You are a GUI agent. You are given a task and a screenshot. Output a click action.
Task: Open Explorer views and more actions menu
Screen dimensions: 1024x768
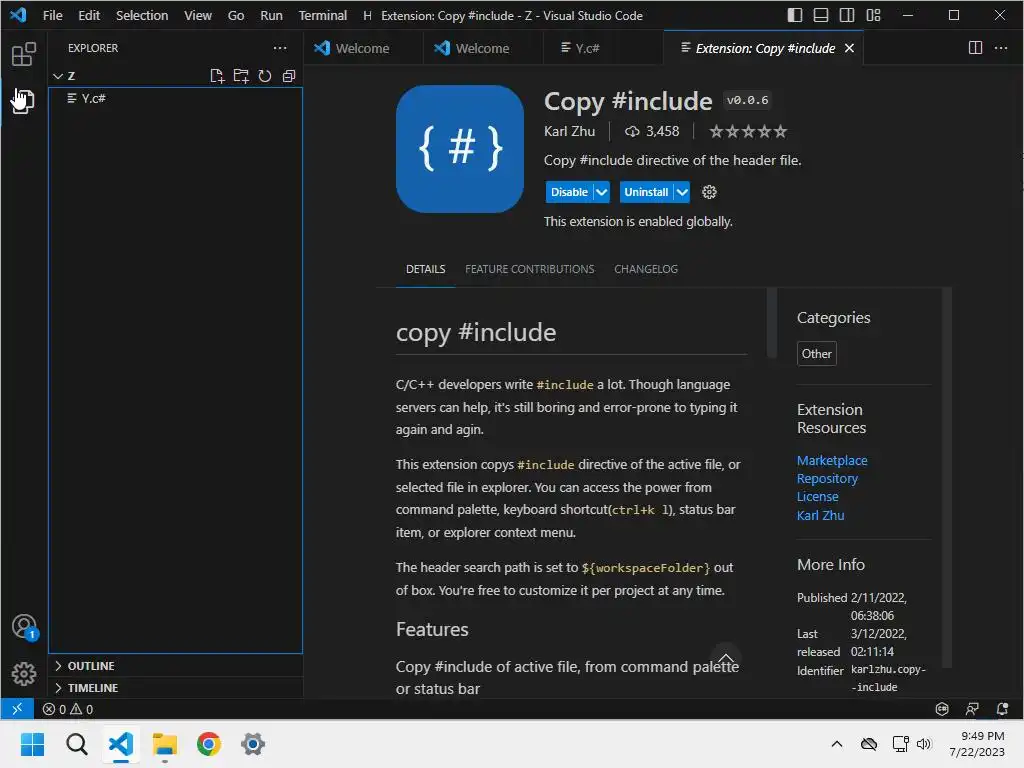280,48
